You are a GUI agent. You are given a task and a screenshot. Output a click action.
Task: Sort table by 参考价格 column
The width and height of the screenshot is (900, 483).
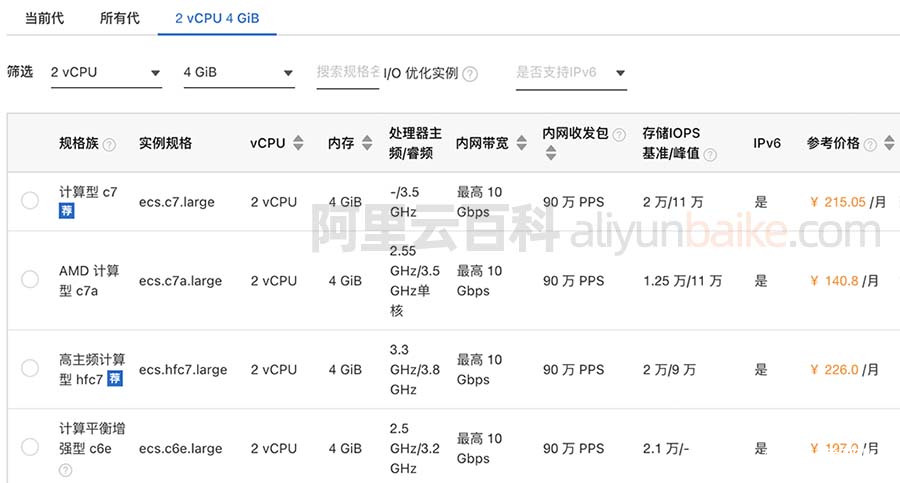(889, 143)
